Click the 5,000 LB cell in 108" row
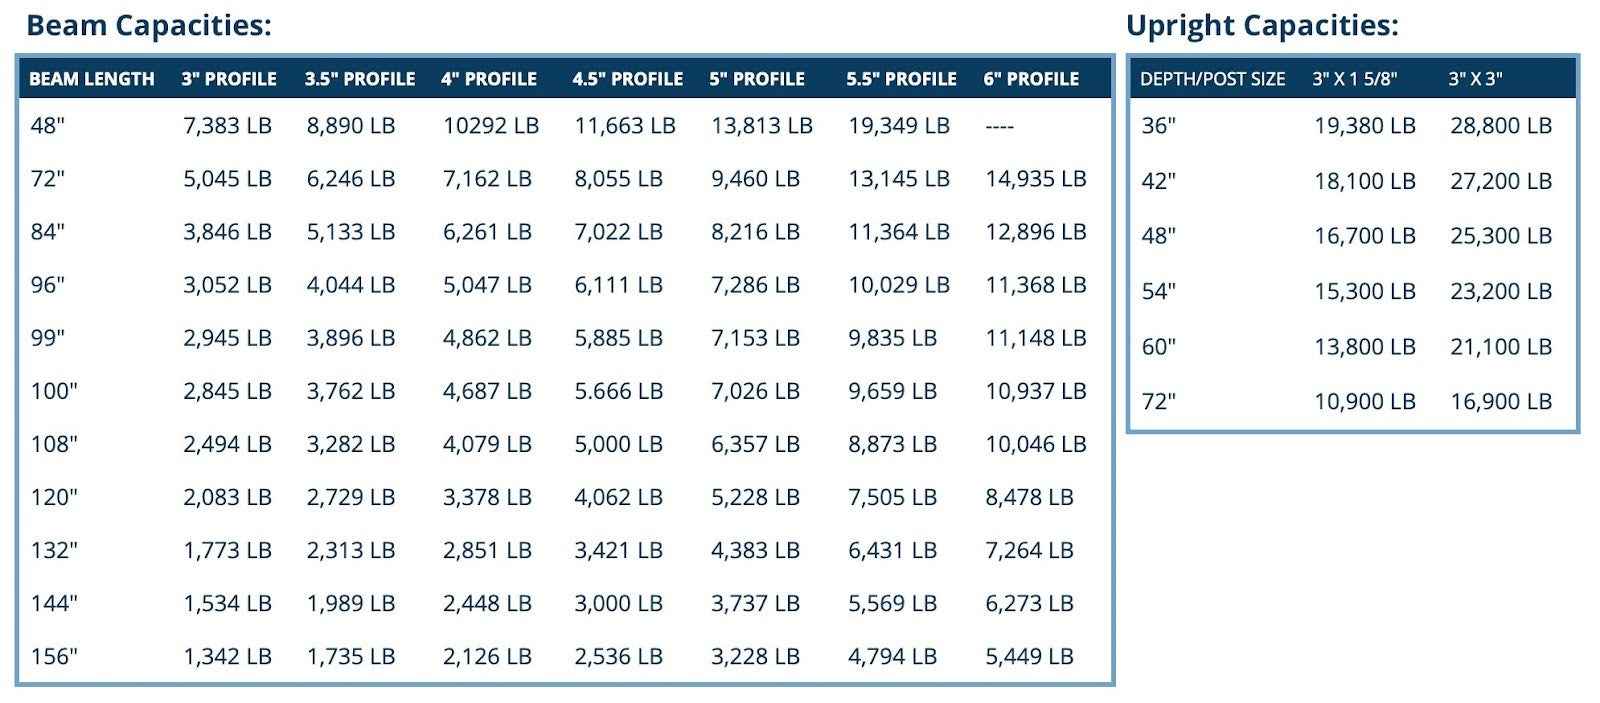 618,444
